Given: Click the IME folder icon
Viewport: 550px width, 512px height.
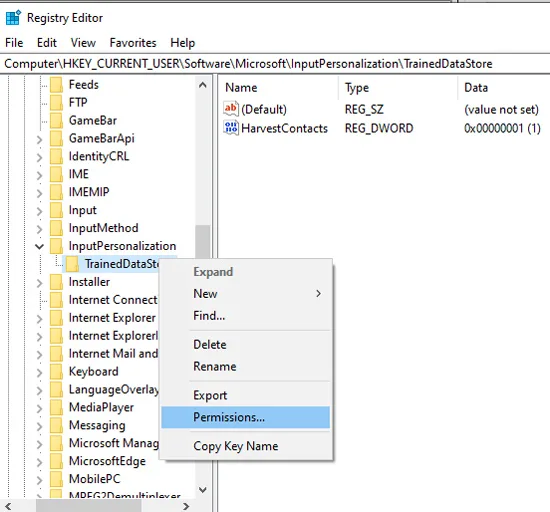Looking at the screenshot, I should point(56,174).
